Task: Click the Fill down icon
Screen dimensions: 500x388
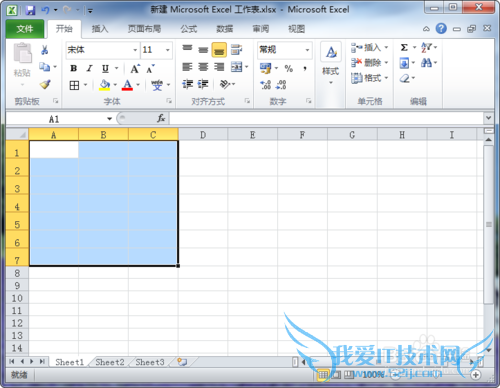Action: pos(404,63)
